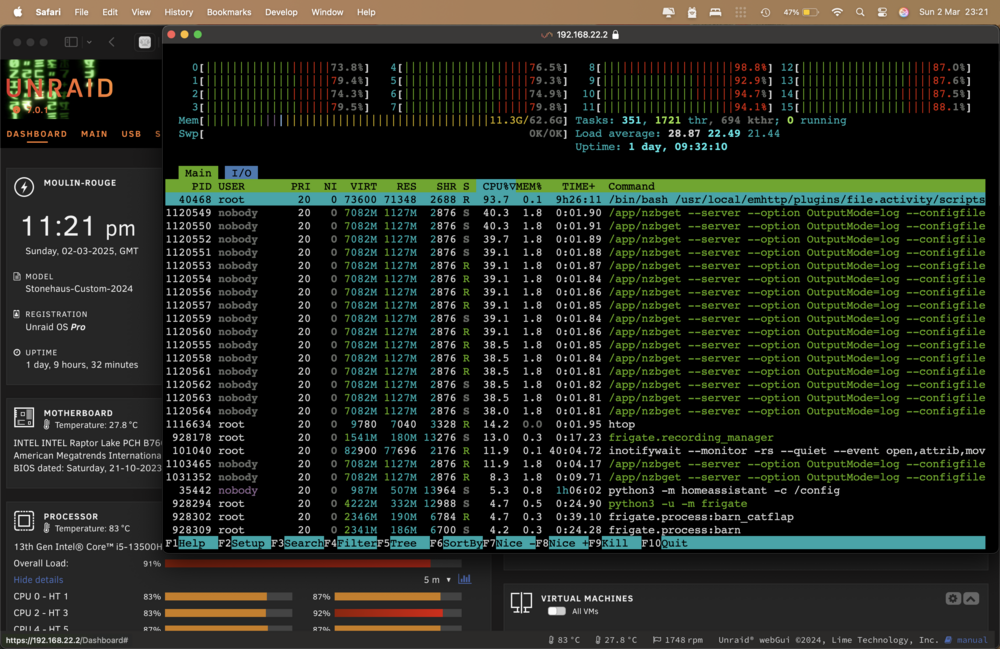Click the Virtual Machines monitor icon
1000x649 pixels.
coord(521,602)
